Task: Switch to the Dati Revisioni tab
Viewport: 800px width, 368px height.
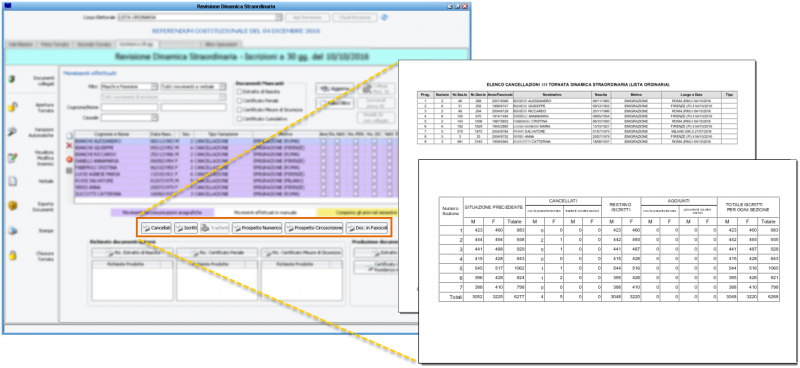Action: pyautogui.click(x=20, y=44)
